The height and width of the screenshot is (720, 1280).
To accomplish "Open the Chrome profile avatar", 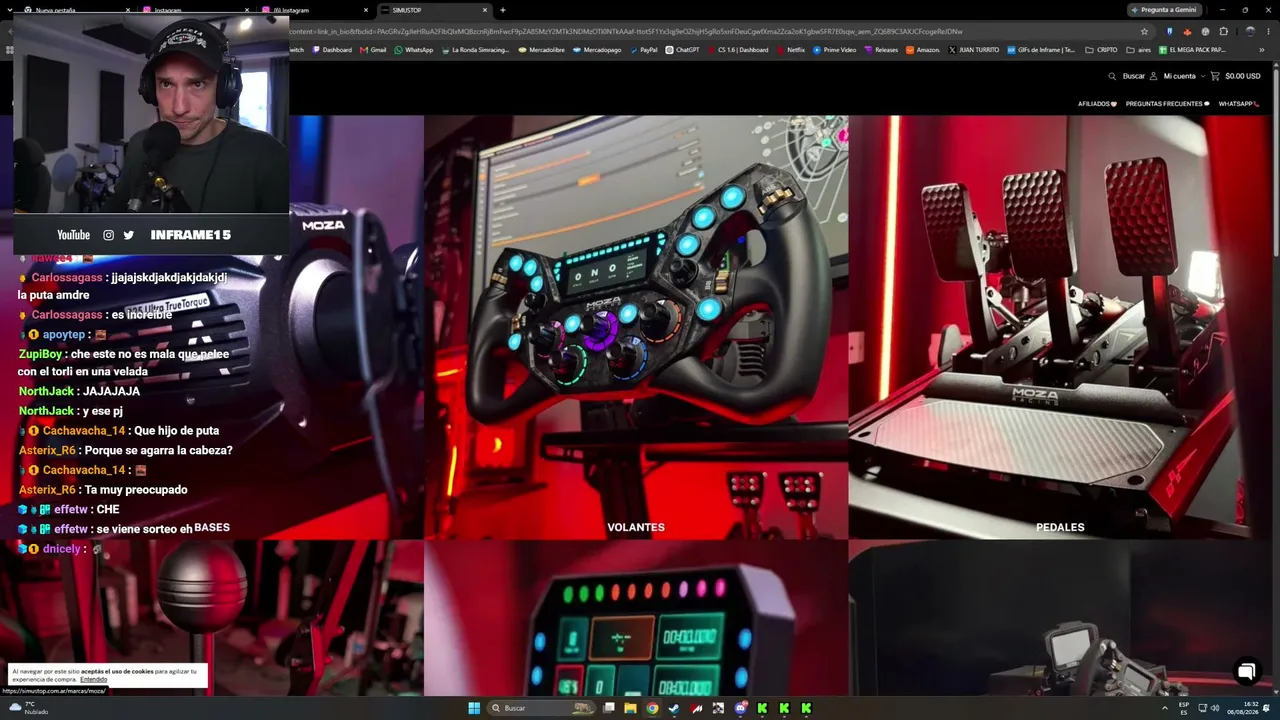I will point(1250,31).
